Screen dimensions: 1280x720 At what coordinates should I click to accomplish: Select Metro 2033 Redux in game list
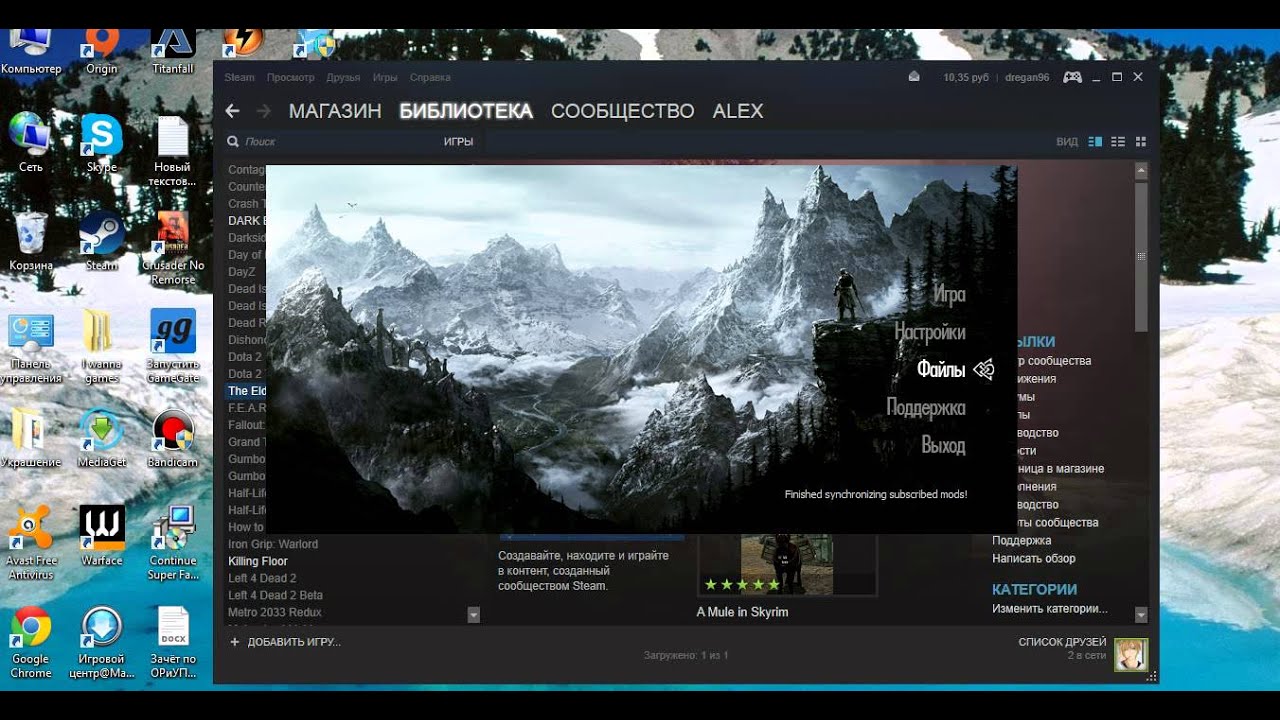coord(275,612)
